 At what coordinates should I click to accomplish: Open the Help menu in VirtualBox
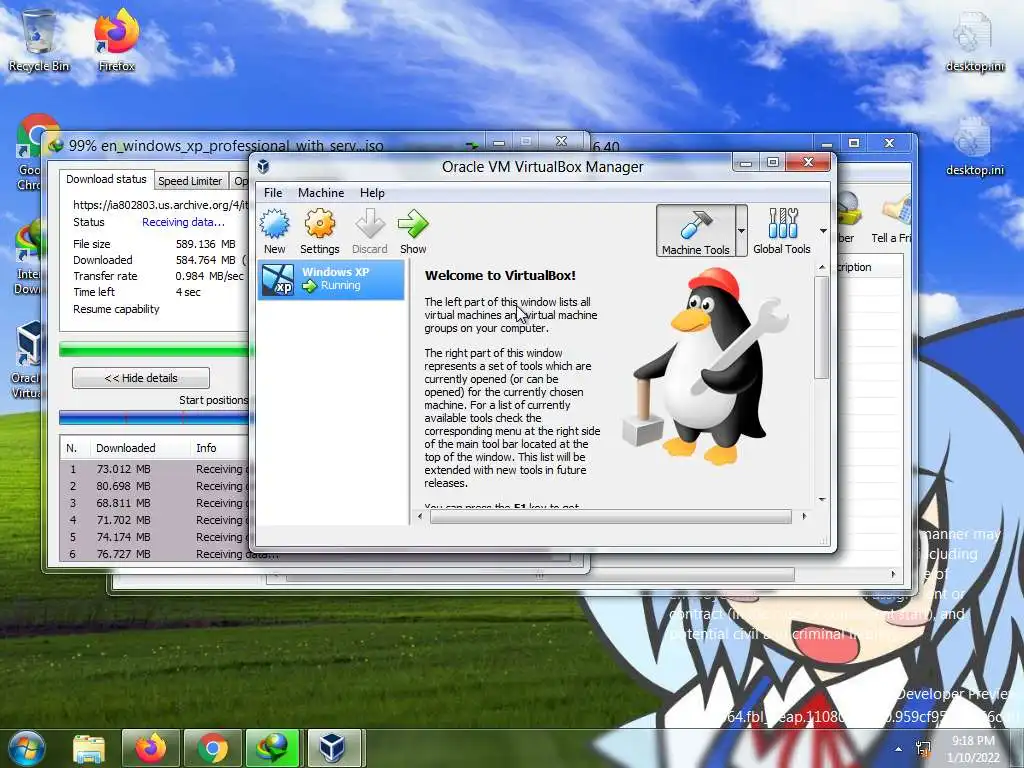click(372, 193)
